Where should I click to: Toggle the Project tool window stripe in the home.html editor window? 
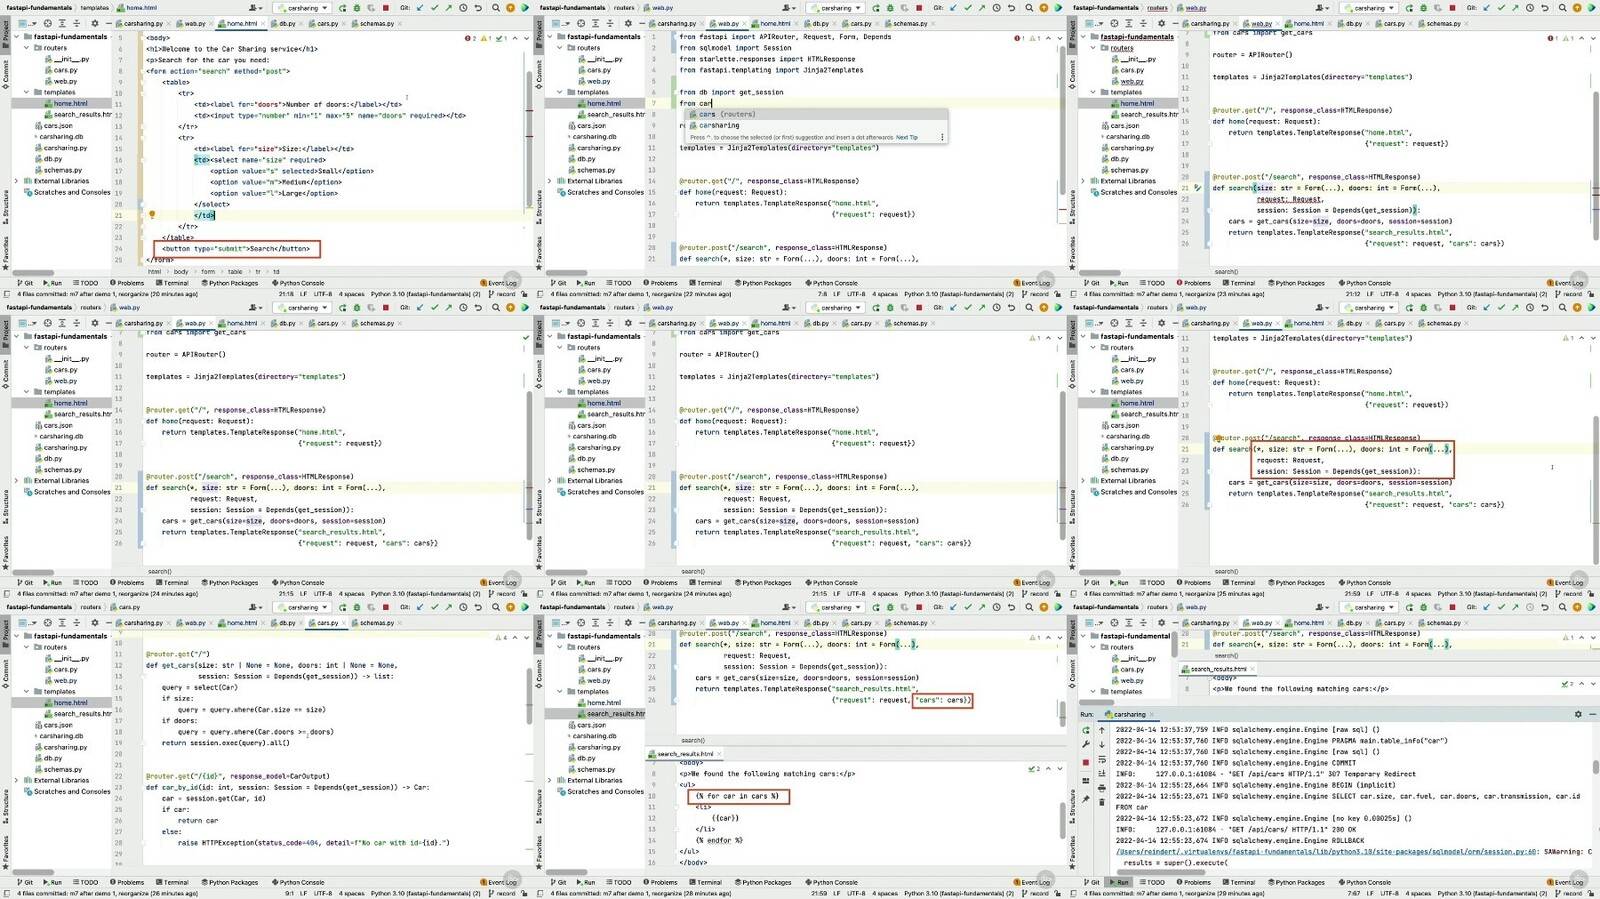pyautogui.click(x=5, y=36)
